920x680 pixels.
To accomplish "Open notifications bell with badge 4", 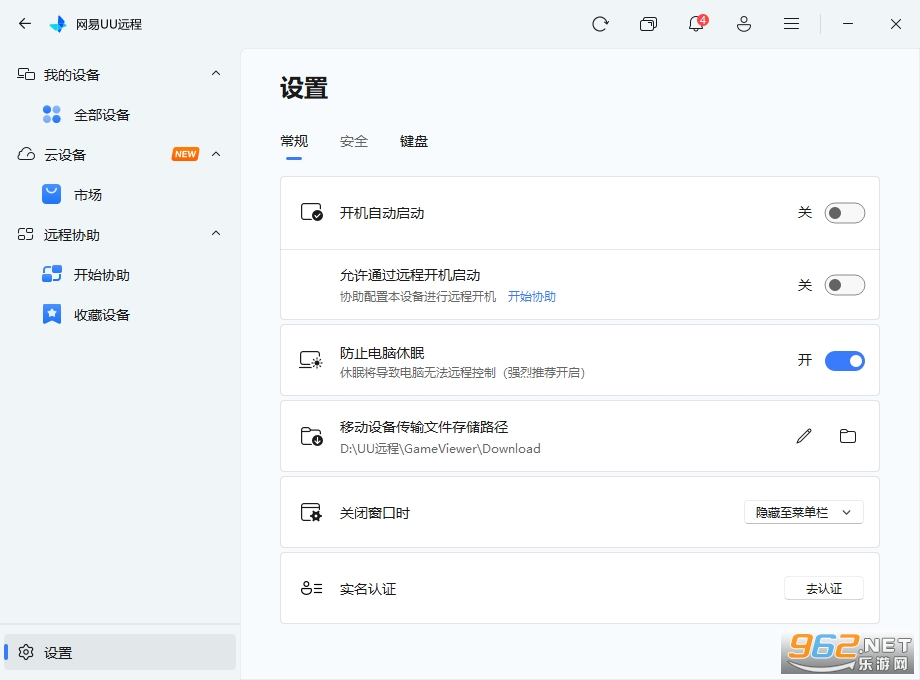I will (x=697, y=23).
